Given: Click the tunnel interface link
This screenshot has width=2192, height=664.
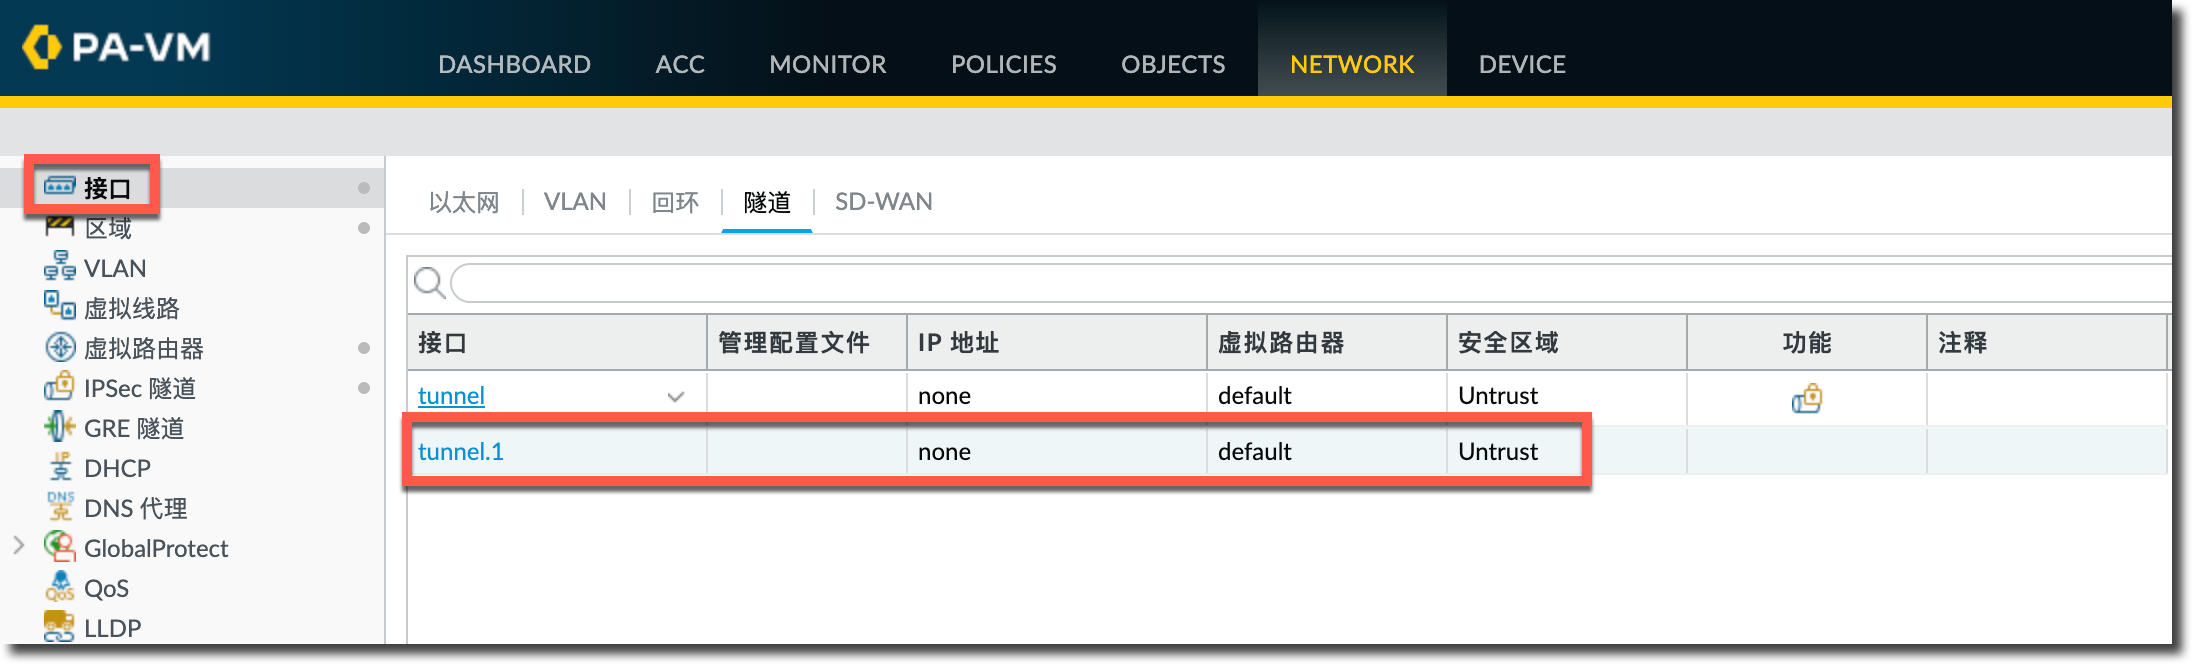Looking at the screenshot, I should 451,396.
